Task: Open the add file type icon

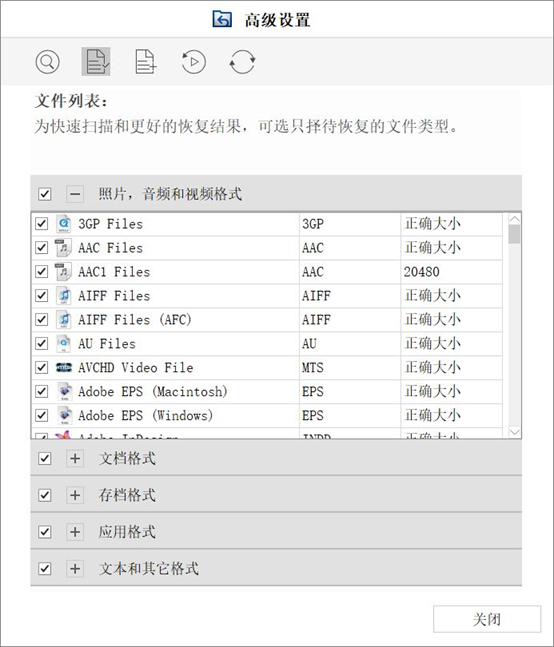Action: pos(146,62)
